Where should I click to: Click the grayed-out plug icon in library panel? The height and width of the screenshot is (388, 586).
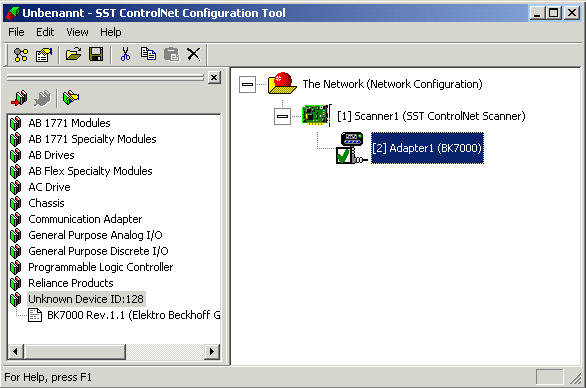42,98
